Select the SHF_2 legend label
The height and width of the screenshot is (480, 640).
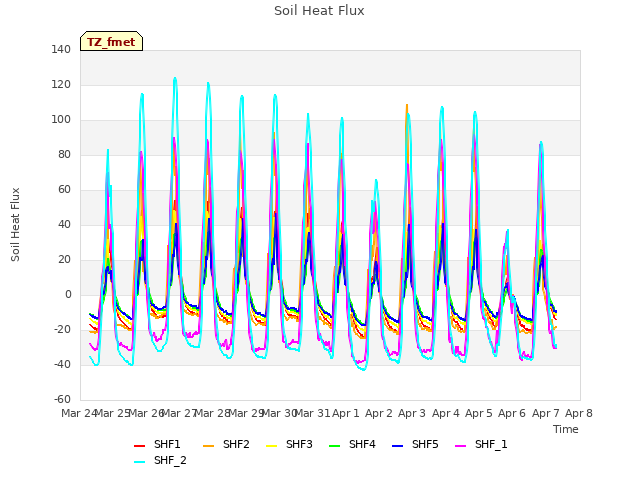click(170, 460)
